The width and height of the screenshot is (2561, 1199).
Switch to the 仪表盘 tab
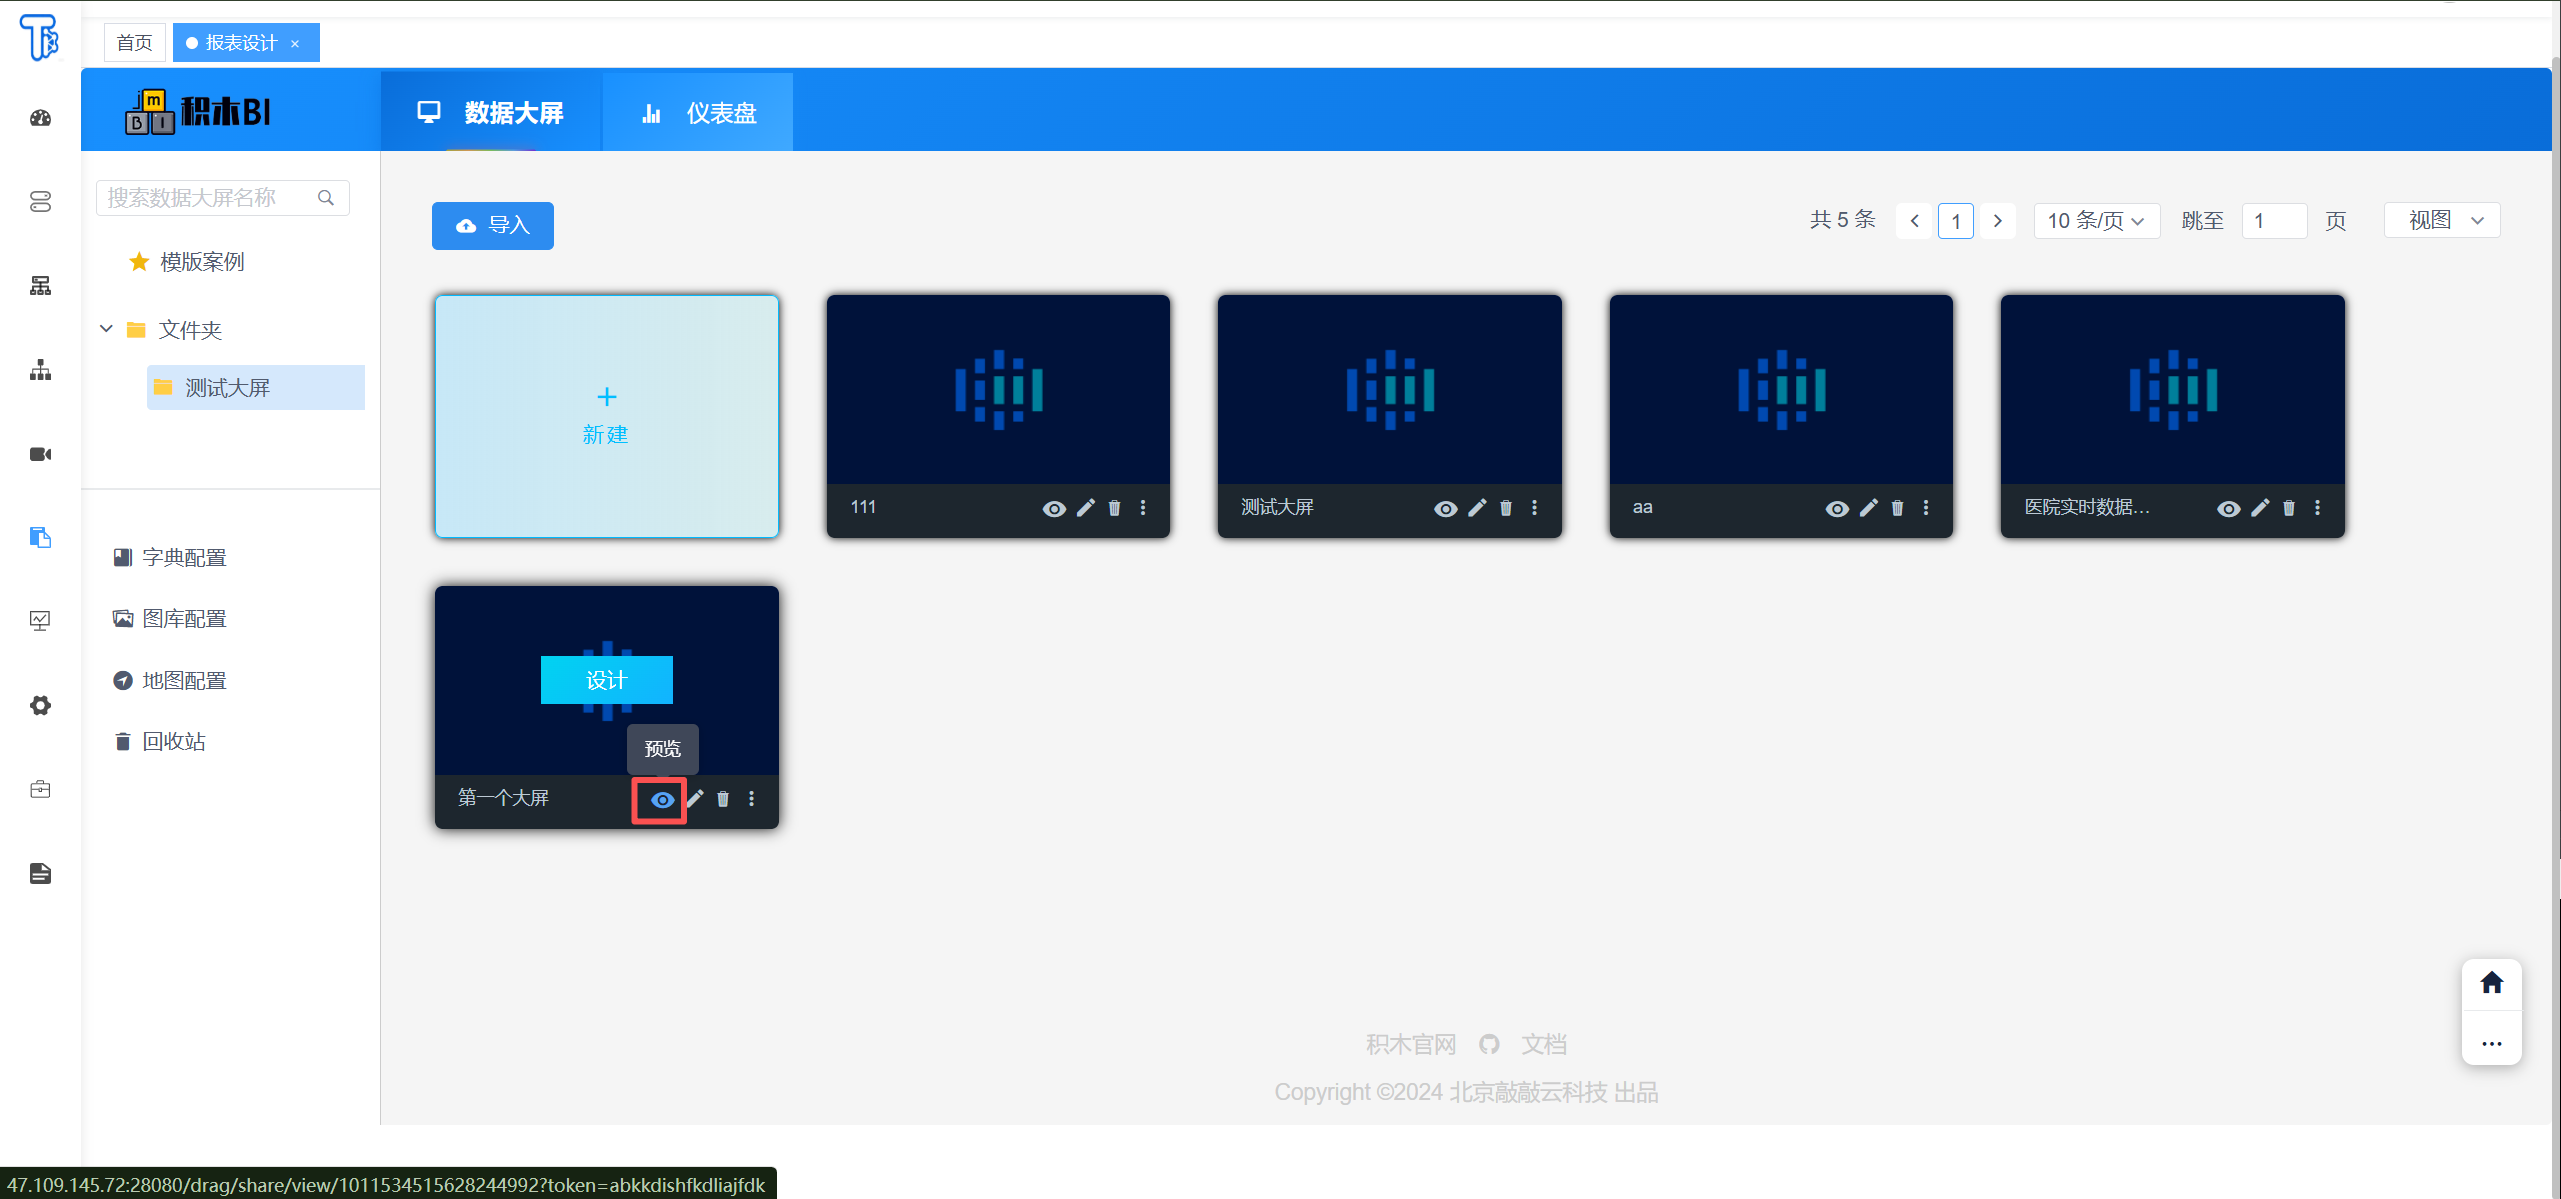(x=698, y=113)
